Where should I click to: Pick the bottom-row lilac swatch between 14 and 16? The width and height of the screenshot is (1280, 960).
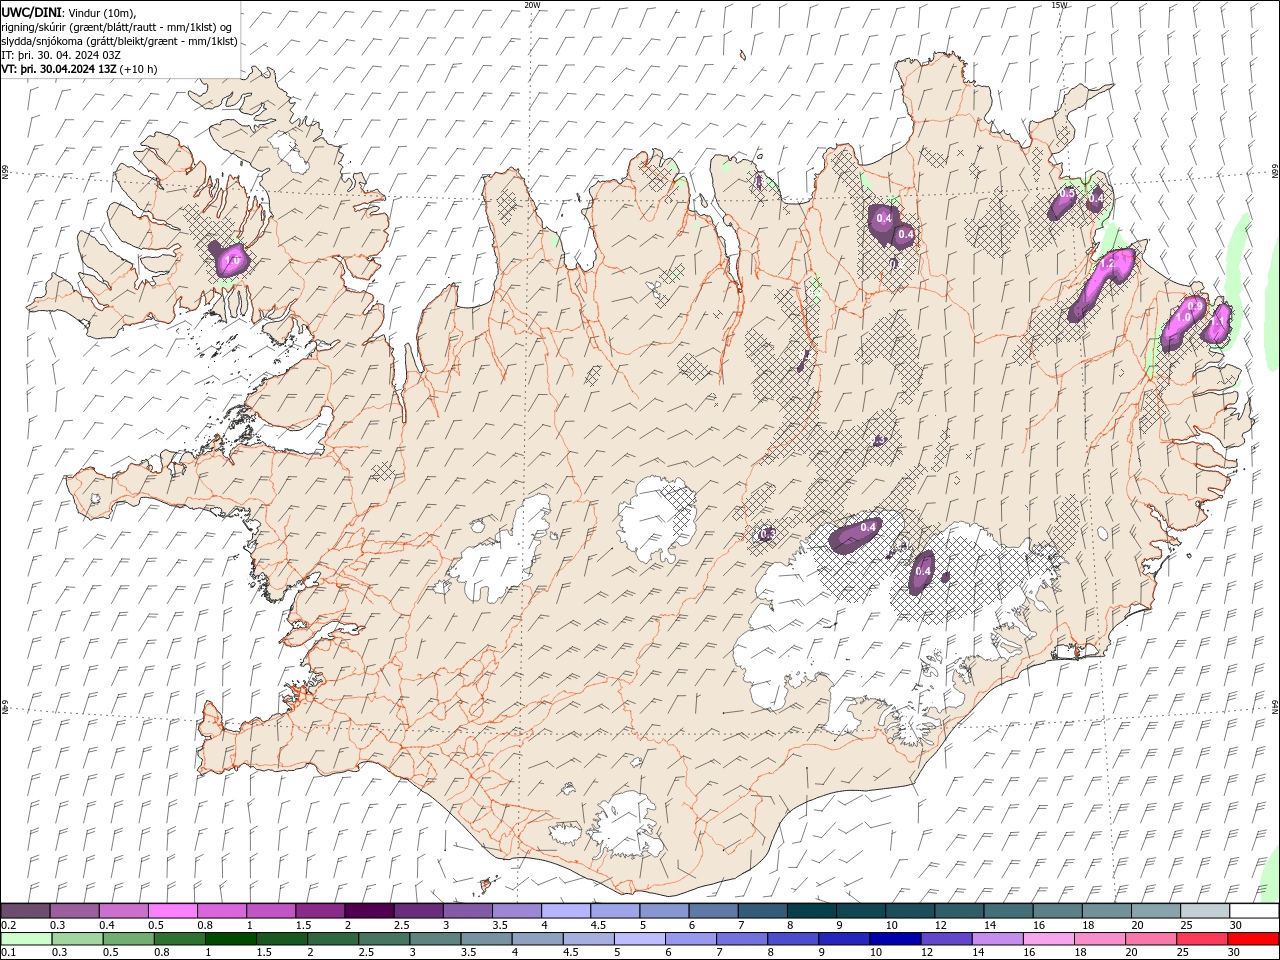pos(997,938)
